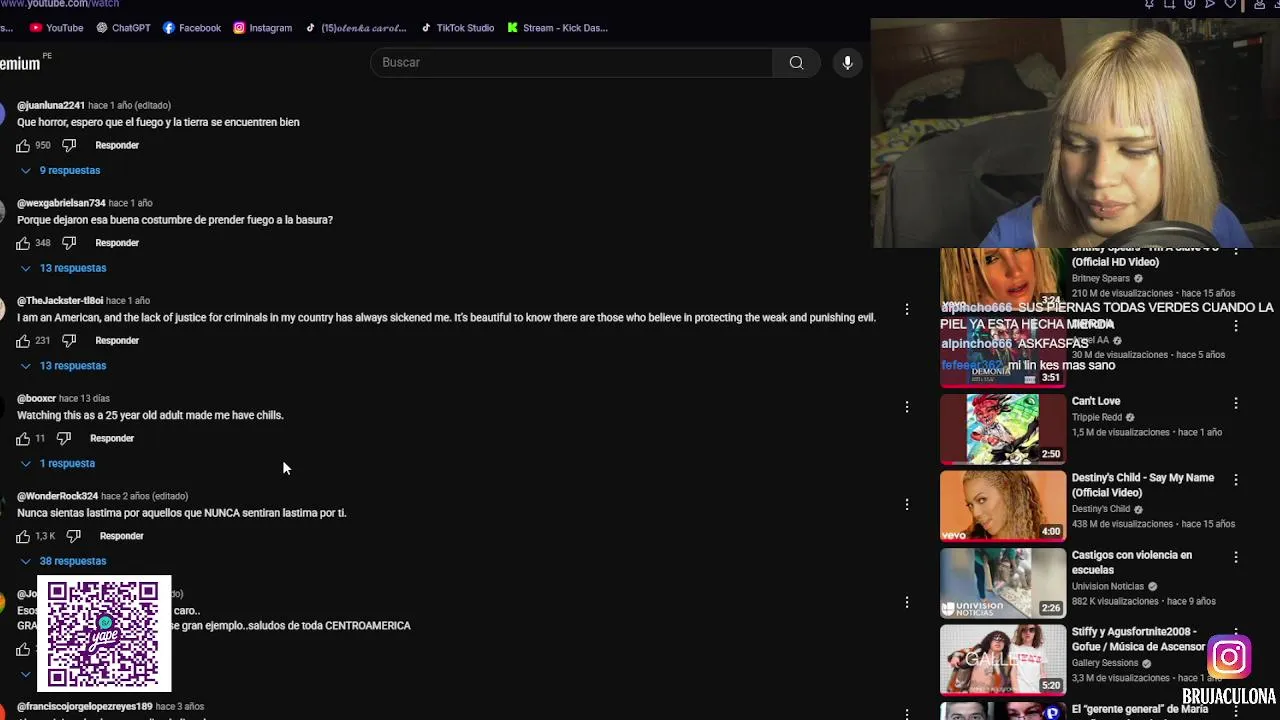
Task: Start voice search with the microphone icon
Action: click(x=847, y=62)
